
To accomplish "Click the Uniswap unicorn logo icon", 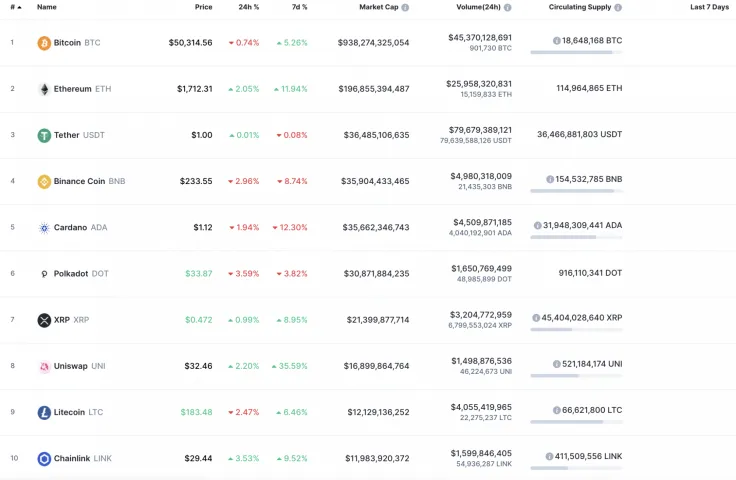I will coord(44,366).
